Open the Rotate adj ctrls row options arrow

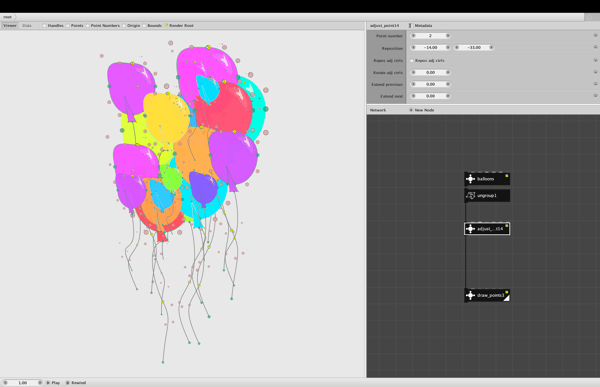point(595,72)
